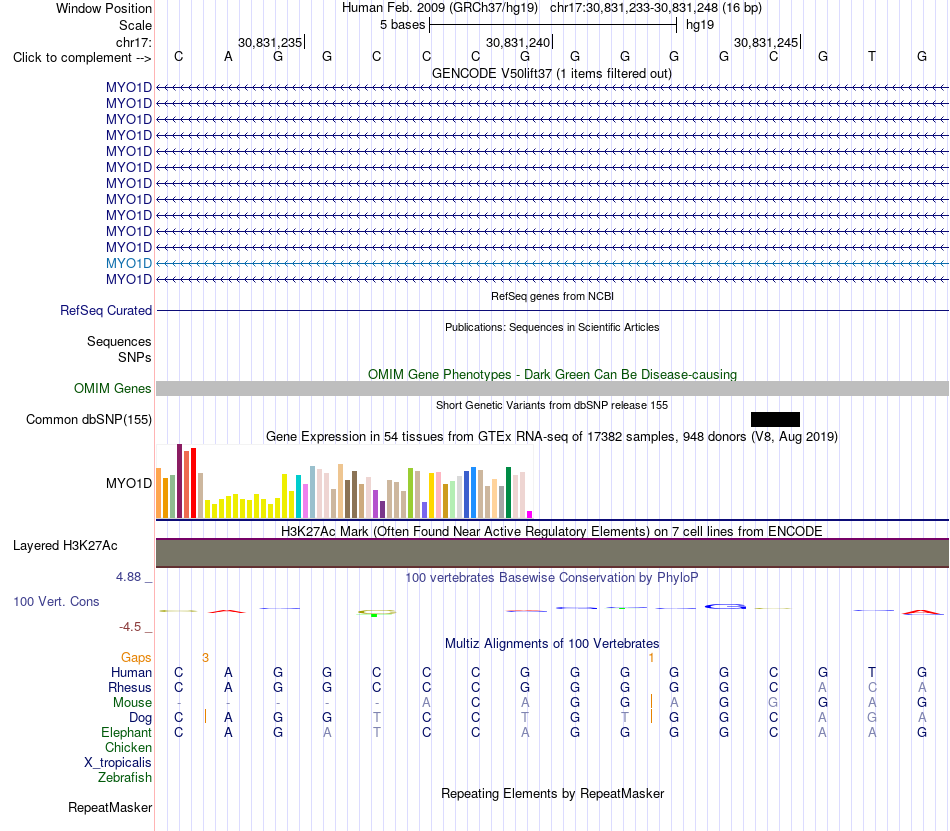Click the gray H3K27Ac signal band
The height and width of the screenshot is (831, 950).
click(552, 553)
